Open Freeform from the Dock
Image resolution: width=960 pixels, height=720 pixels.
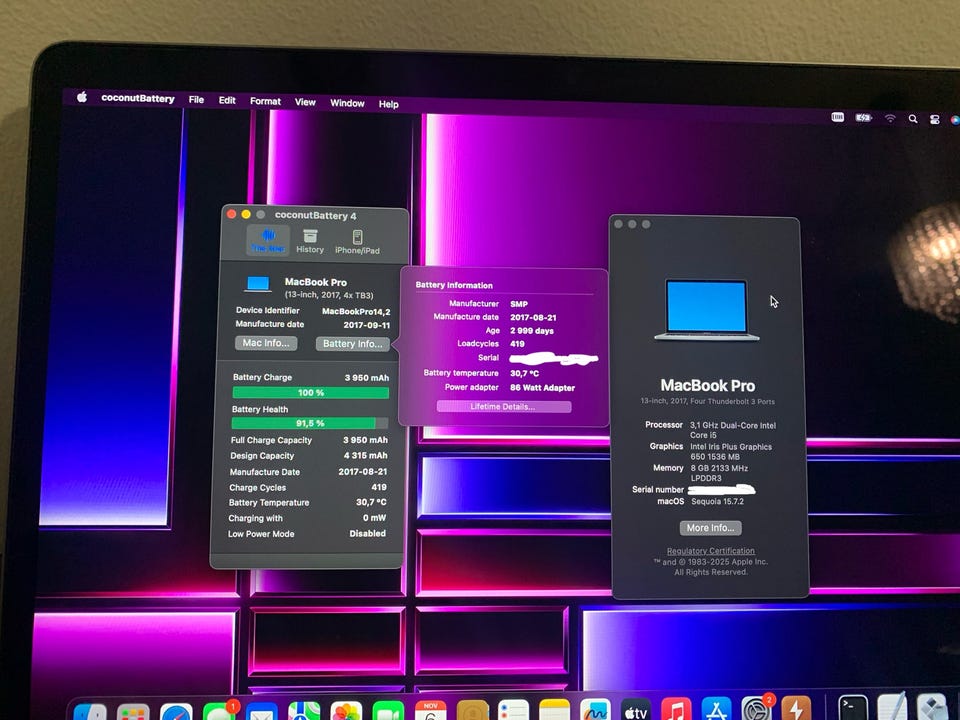click(x=596, y=710)
